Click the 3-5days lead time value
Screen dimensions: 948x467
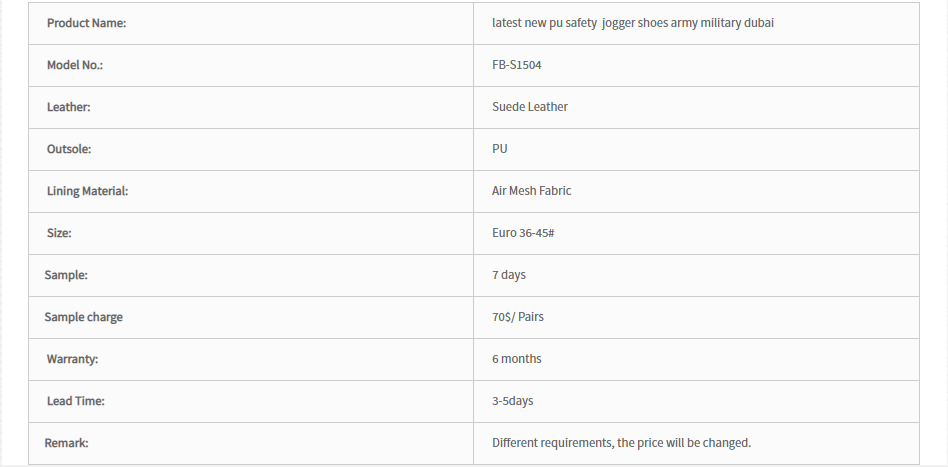pos(513,401)
